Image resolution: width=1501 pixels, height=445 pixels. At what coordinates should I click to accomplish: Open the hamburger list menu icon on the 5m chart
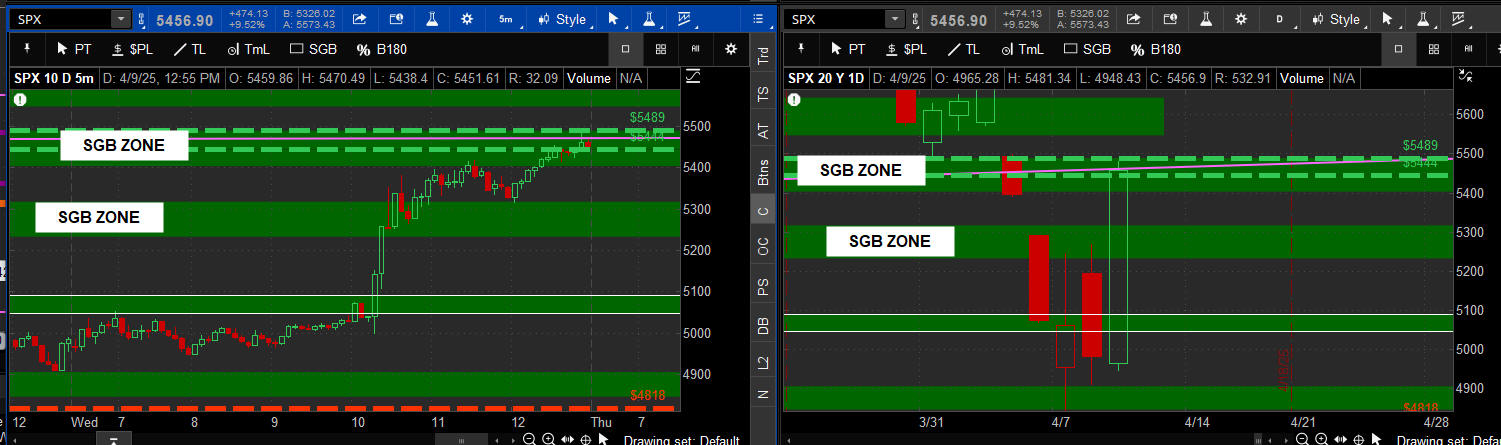(x=757, y=19)
